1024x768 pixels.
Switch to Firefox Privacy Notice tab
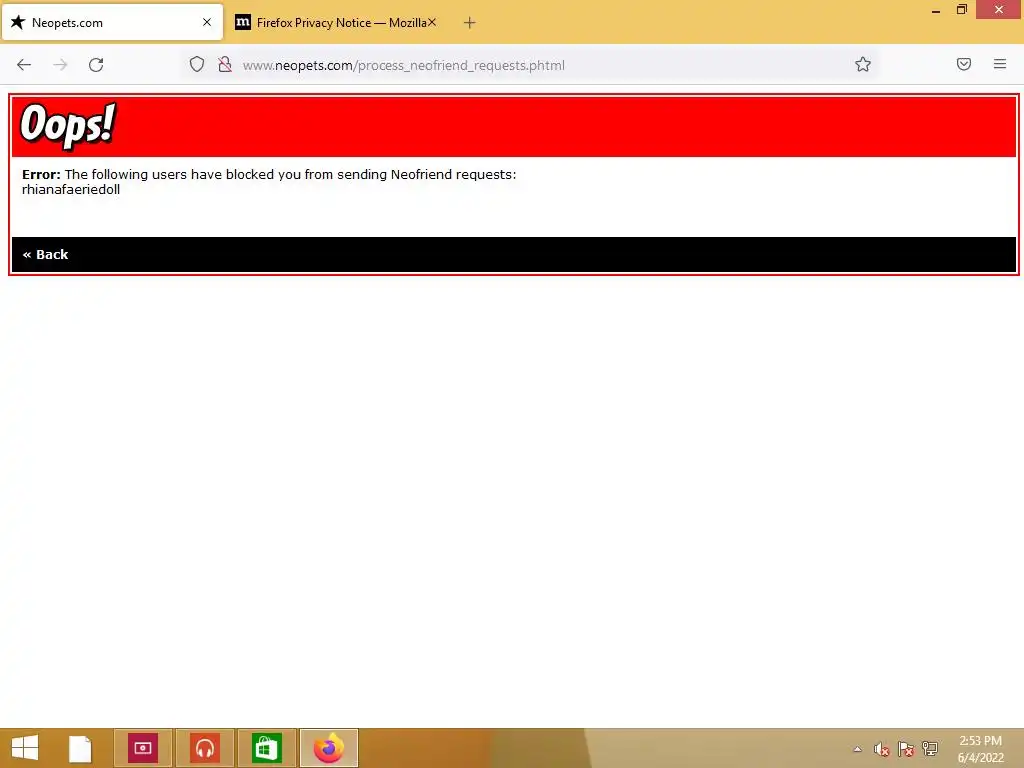336,22
